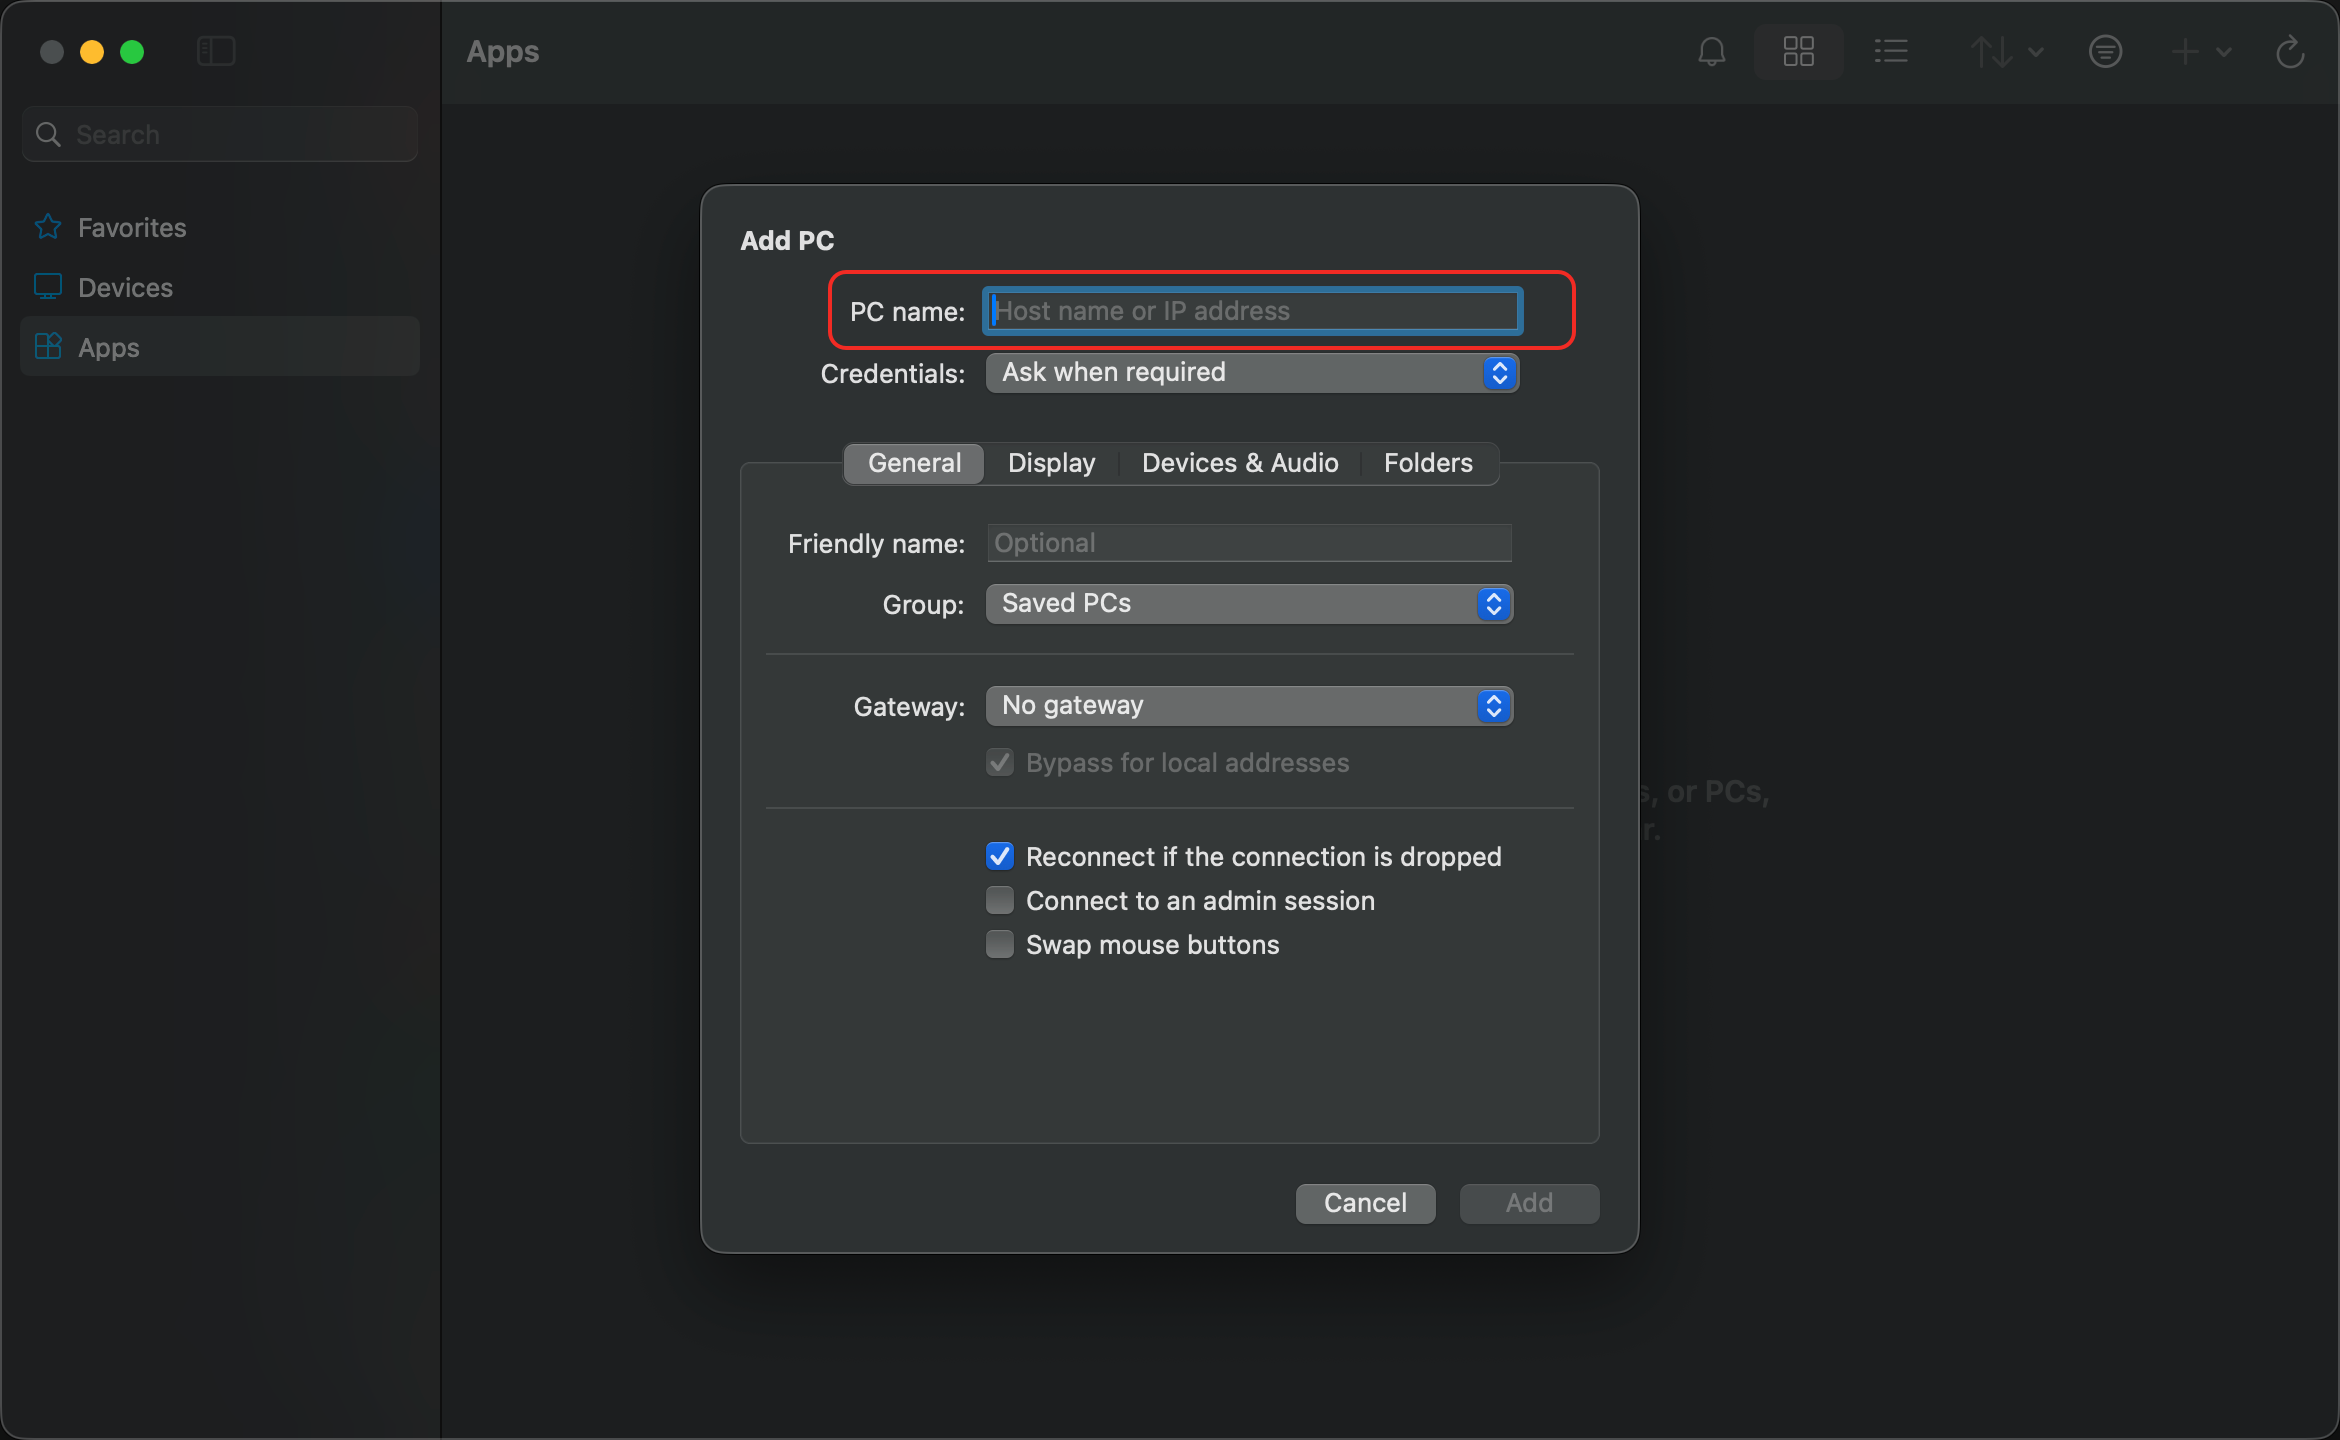Viewport: 2340px width, 1440px height.
Task: Uncheck Reconnect if the connection is dropped
Action: point(1000,856)
